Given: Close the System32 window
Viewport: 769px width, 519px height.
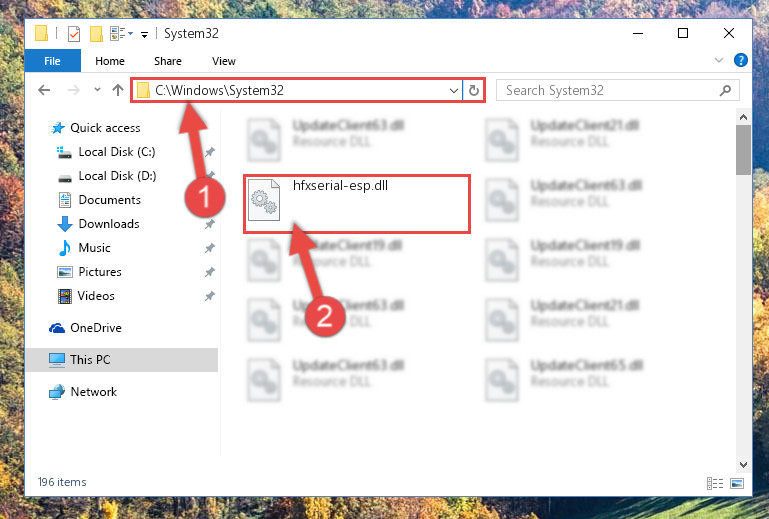Looking at the screenshot, I should click(729, 33).
